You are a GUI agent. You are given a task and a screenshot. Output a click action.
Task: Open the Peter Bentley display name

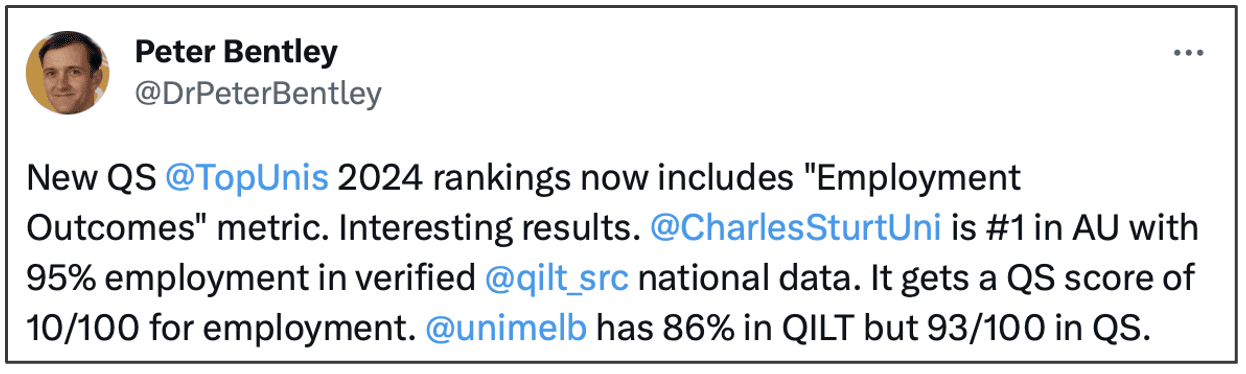pyautogui.click(x=235, y=51)
